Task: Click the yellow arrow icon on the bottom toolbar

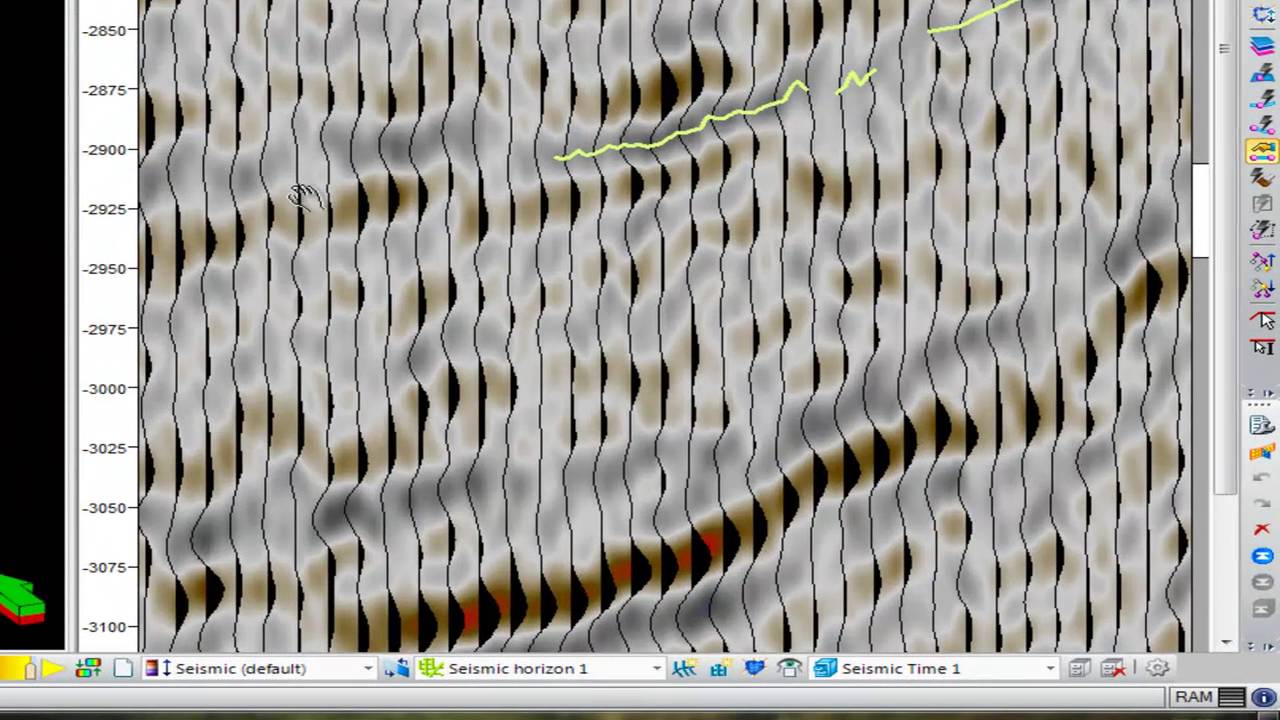Action: (53, 669)
